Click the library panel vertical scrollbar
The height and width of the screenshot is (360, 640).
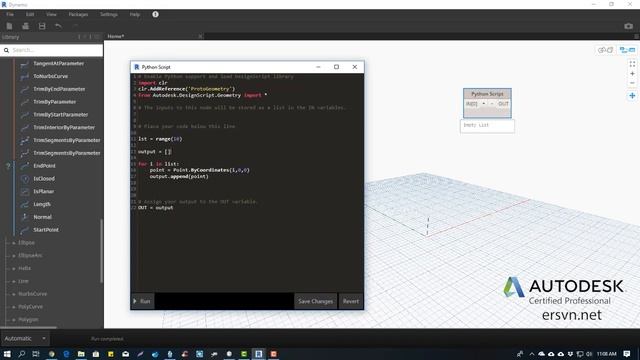coord(101,251)
